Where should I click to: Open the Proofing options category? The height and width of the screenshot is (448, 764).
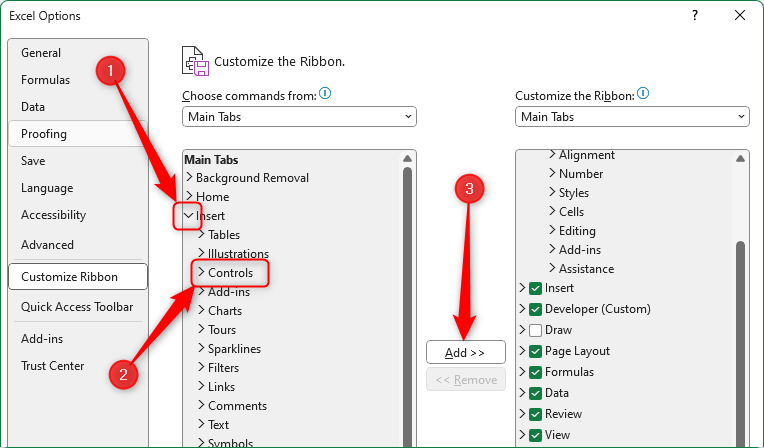click(x=78, y=134)
